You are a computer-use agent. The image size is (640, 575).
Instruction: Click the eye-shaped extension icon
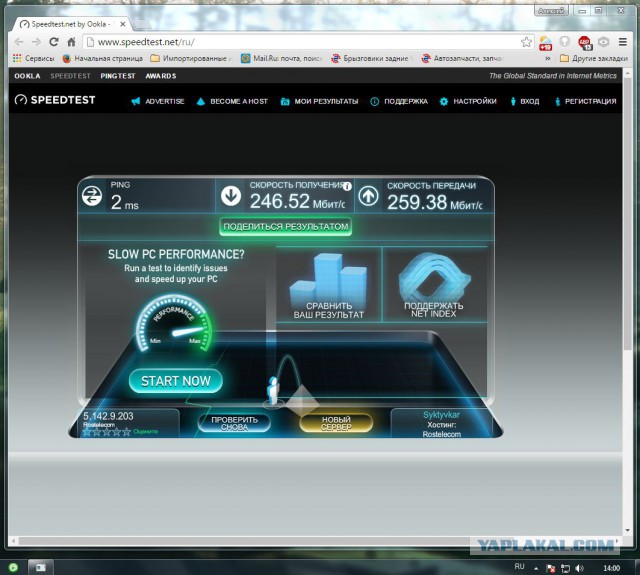click(x=604, y=42)
